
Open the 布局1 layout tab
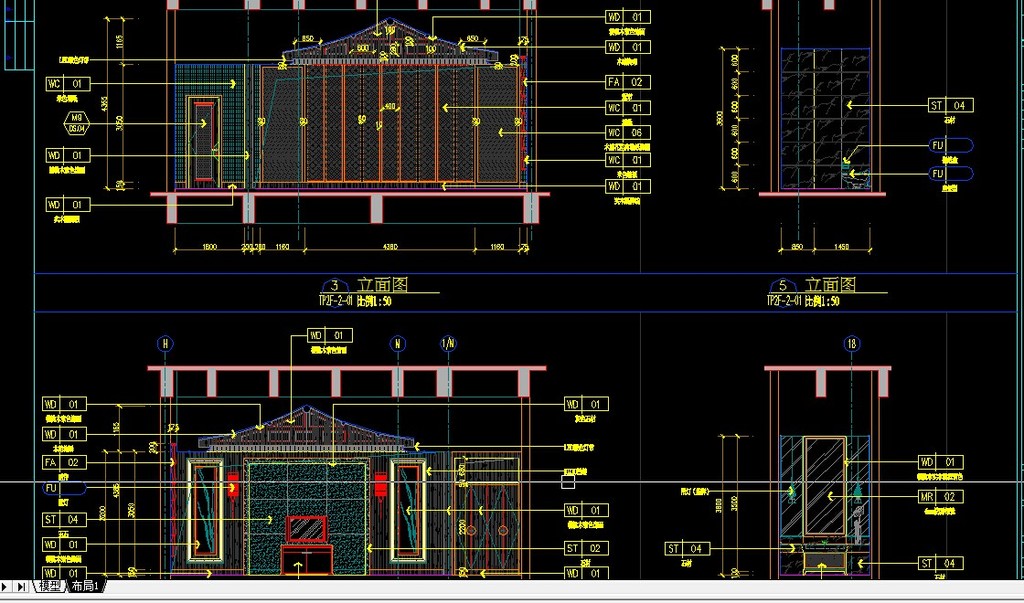point(84,586)
